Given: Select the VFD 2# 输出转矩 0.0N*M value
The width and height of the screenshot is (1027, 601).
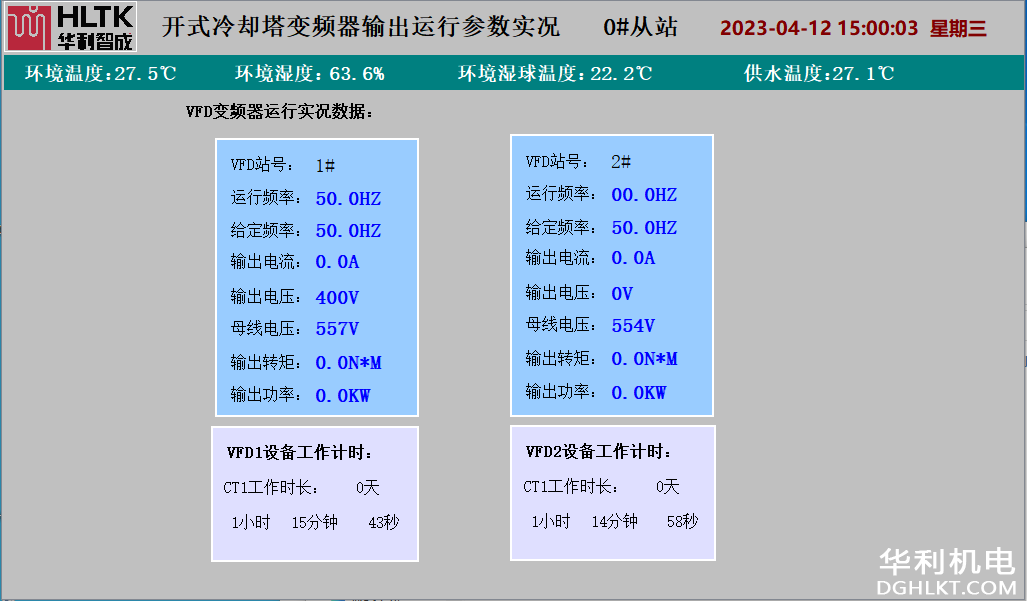Looking at the screenshot, I should point(644,359).
